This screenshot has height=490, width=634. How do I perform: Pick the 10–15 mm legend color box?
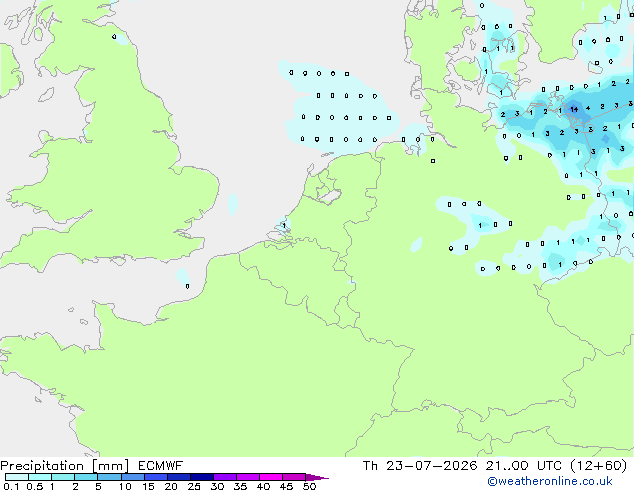tap(132, 477)
